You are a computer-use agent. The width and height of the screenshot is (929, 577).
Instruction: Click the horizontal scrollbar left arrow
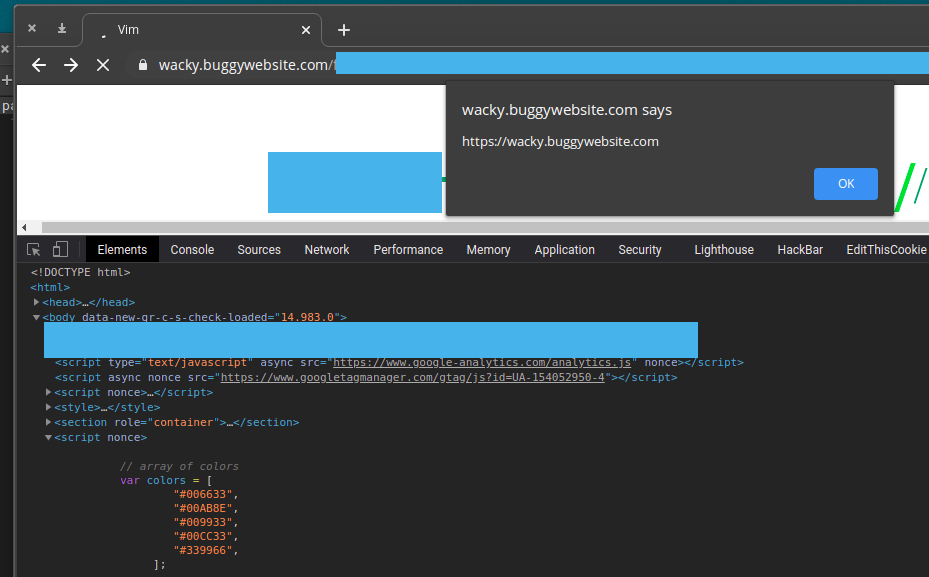tap(24, 227)
